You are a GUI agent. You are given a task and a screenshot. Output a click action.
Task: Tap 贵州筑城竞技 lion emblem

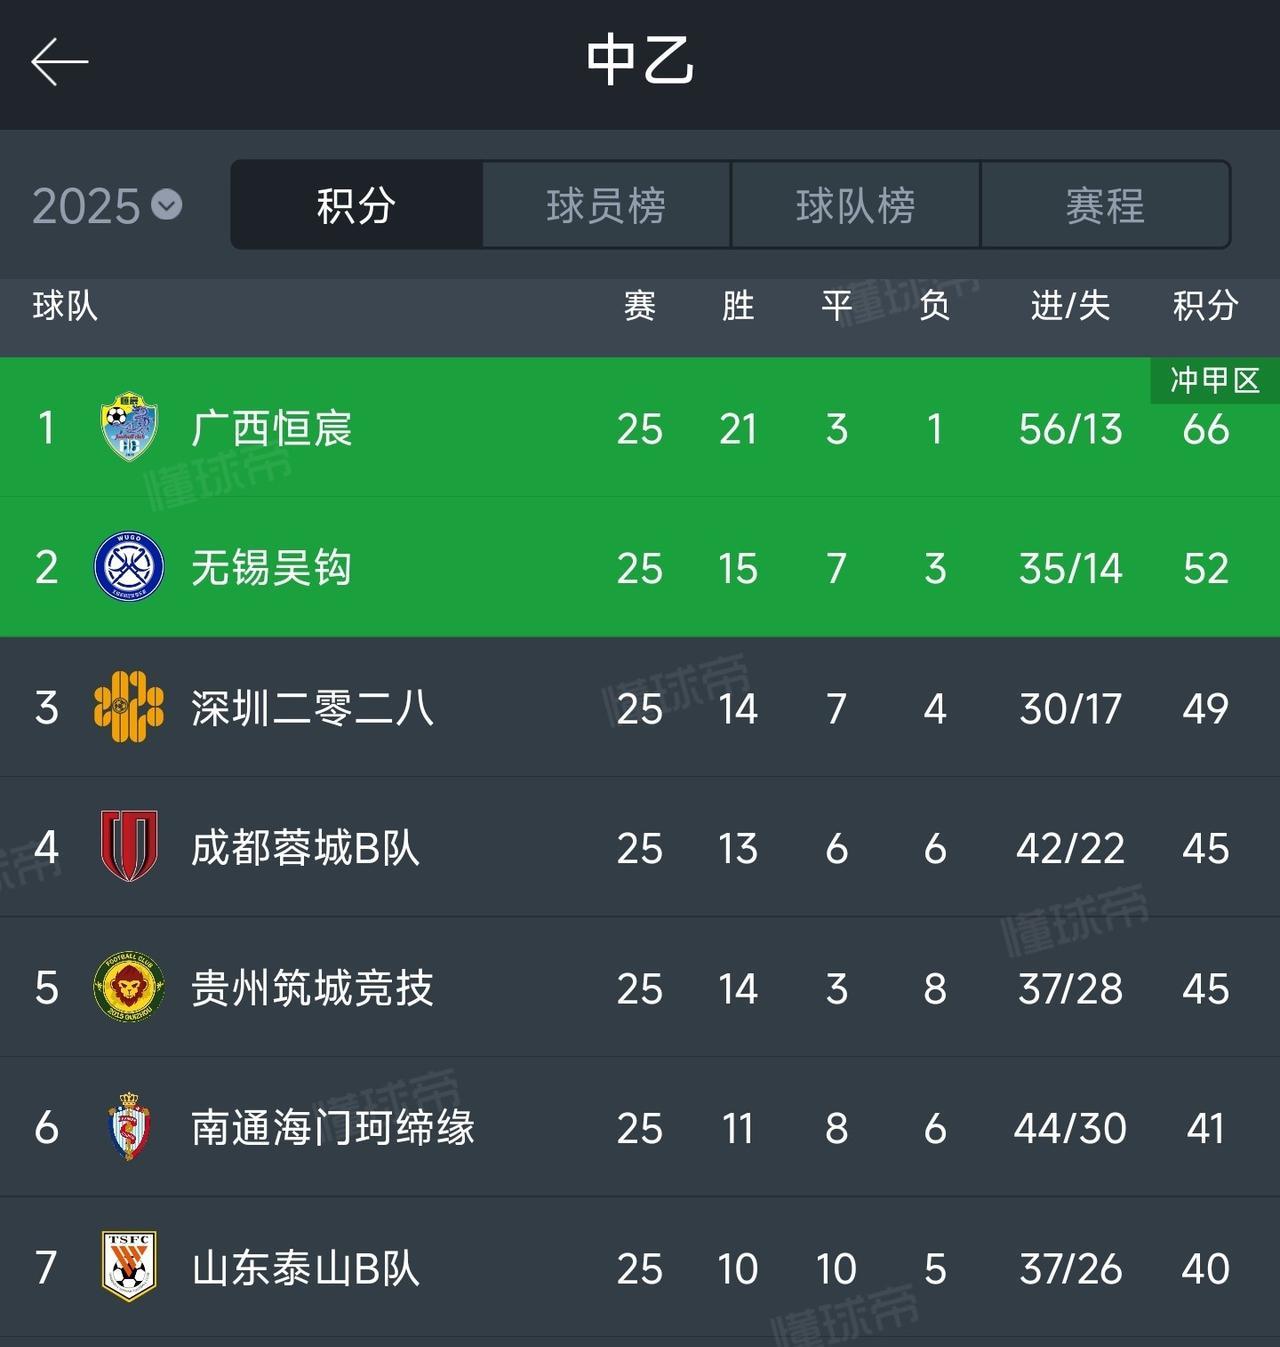coord(129,987)
